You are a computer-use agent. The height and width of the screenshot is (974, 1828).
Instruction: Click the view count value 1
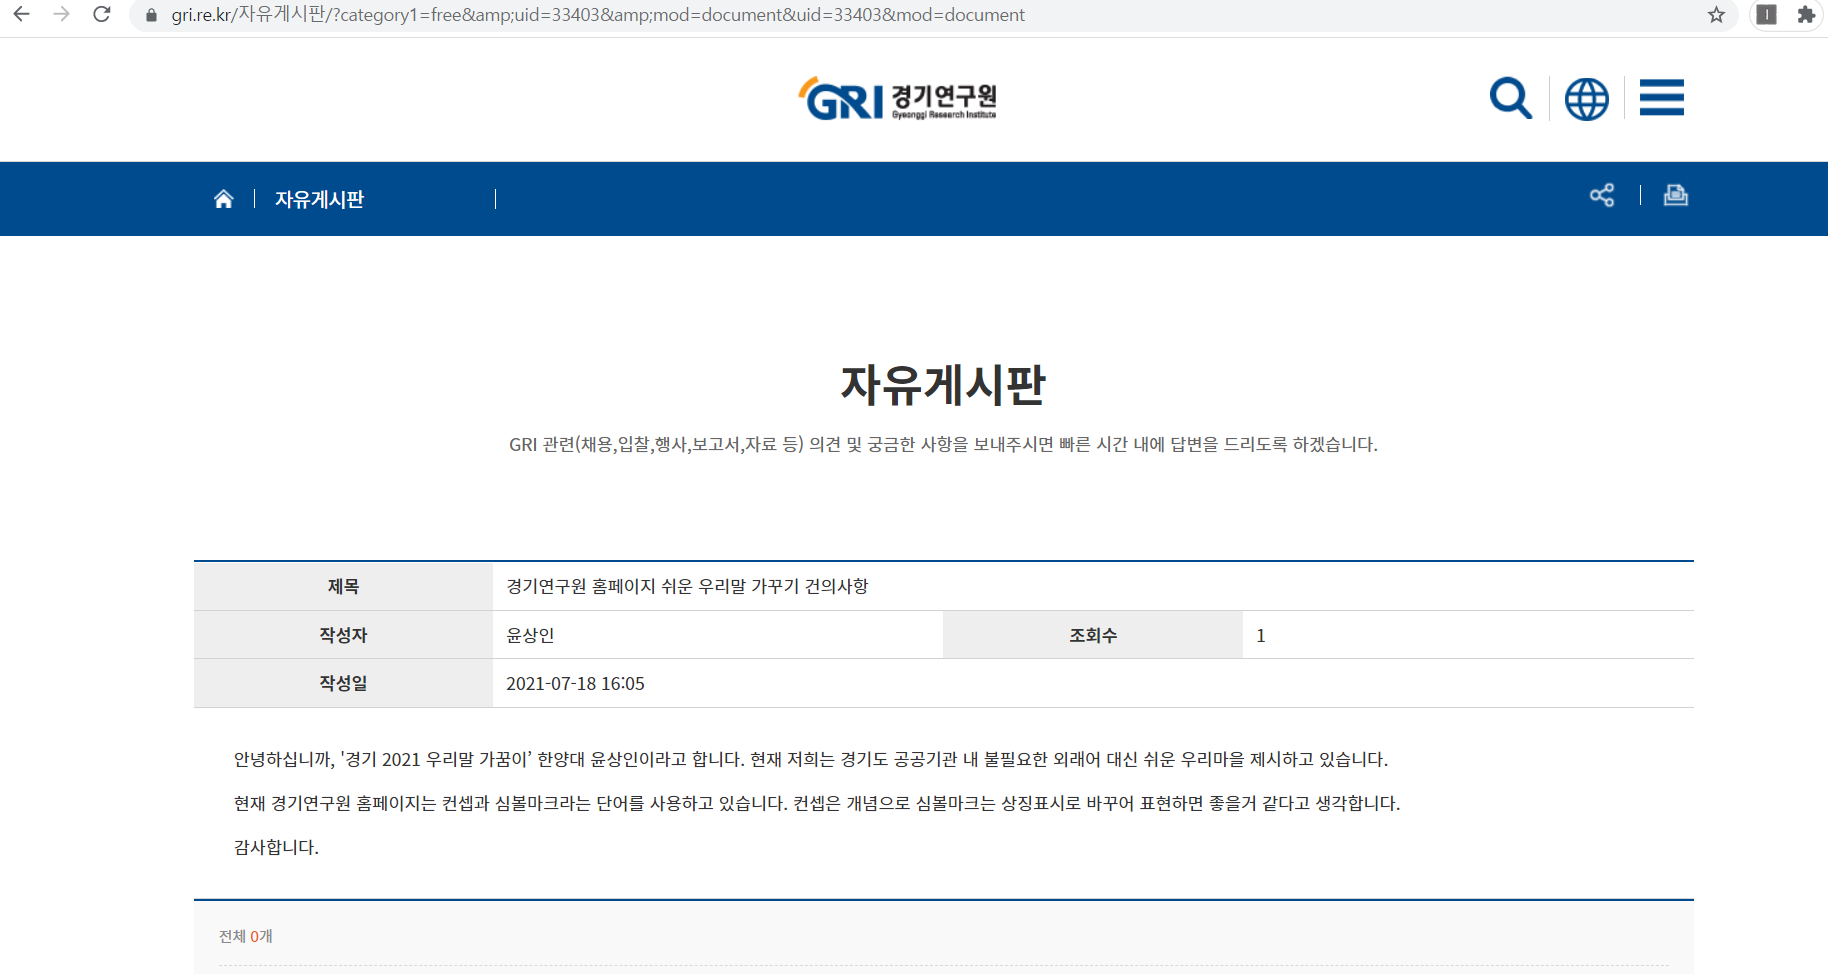[1261, 635]
